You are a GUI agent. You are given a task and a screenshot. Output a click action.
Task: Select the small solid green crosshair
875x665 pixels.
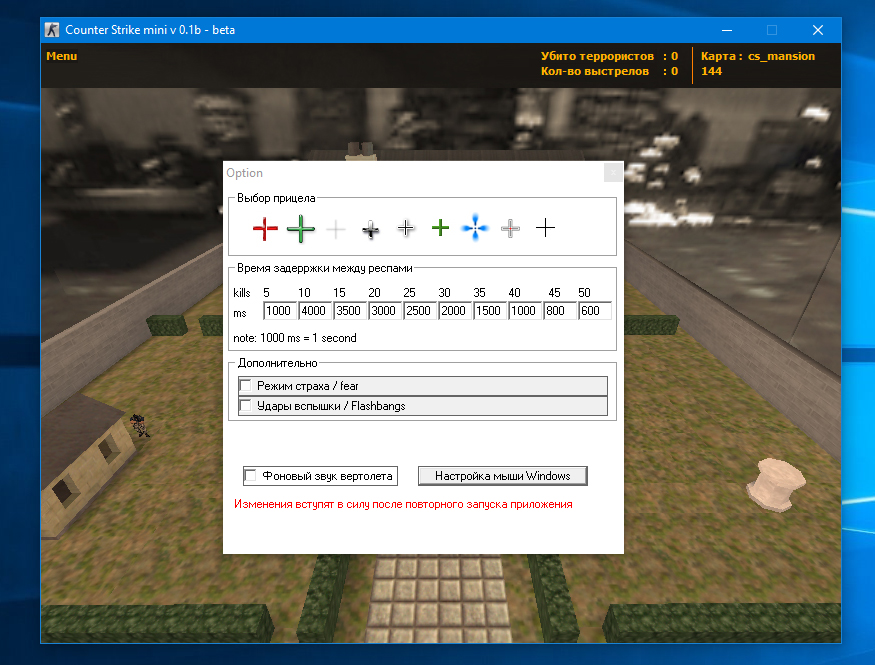coord(440,229)
